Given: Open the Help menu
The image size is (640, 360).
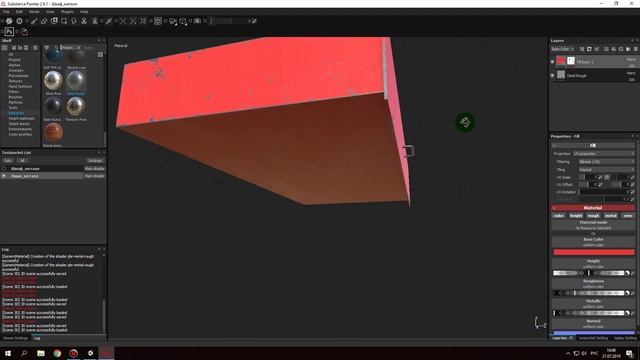Looking at the screenshot, I should point(84,12).
